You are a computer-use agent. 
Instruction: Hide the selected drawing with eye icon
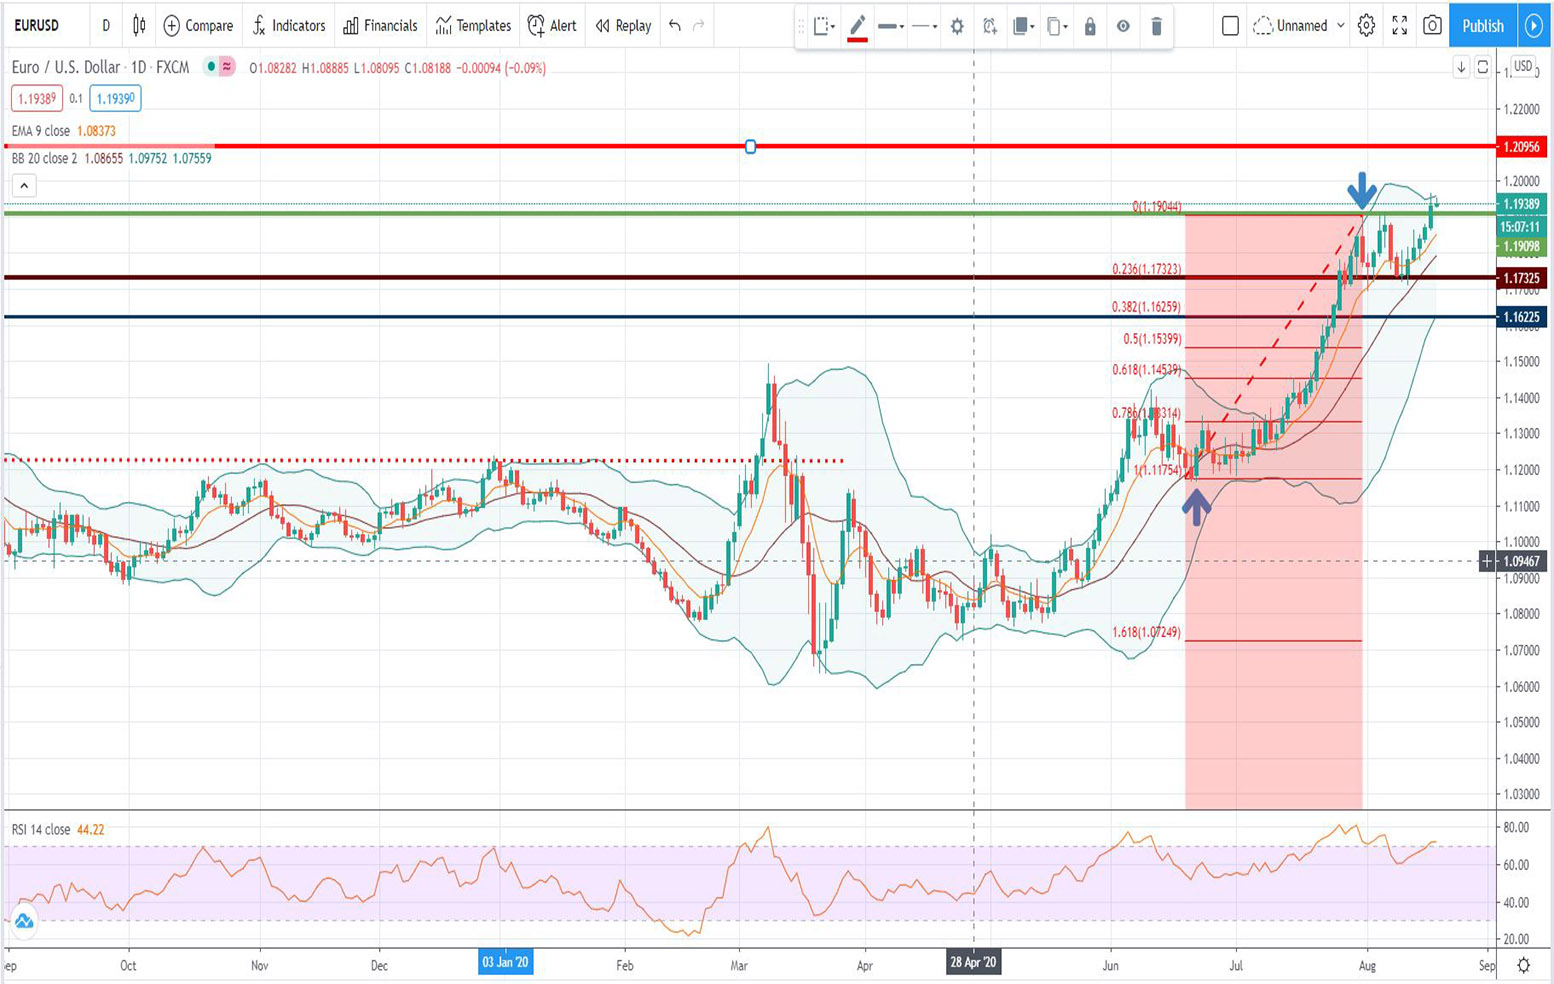pos(1123,27)
